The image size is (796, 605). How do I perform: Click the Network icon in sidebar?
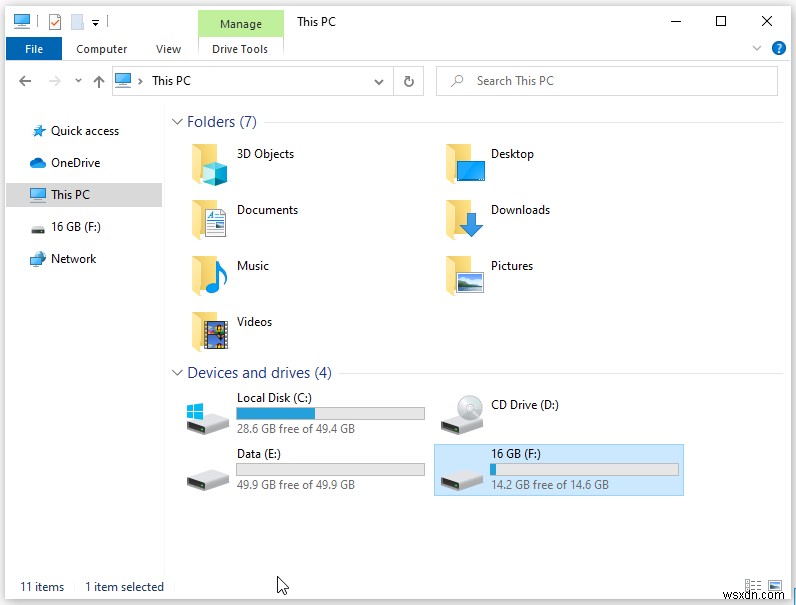[38, 259]
